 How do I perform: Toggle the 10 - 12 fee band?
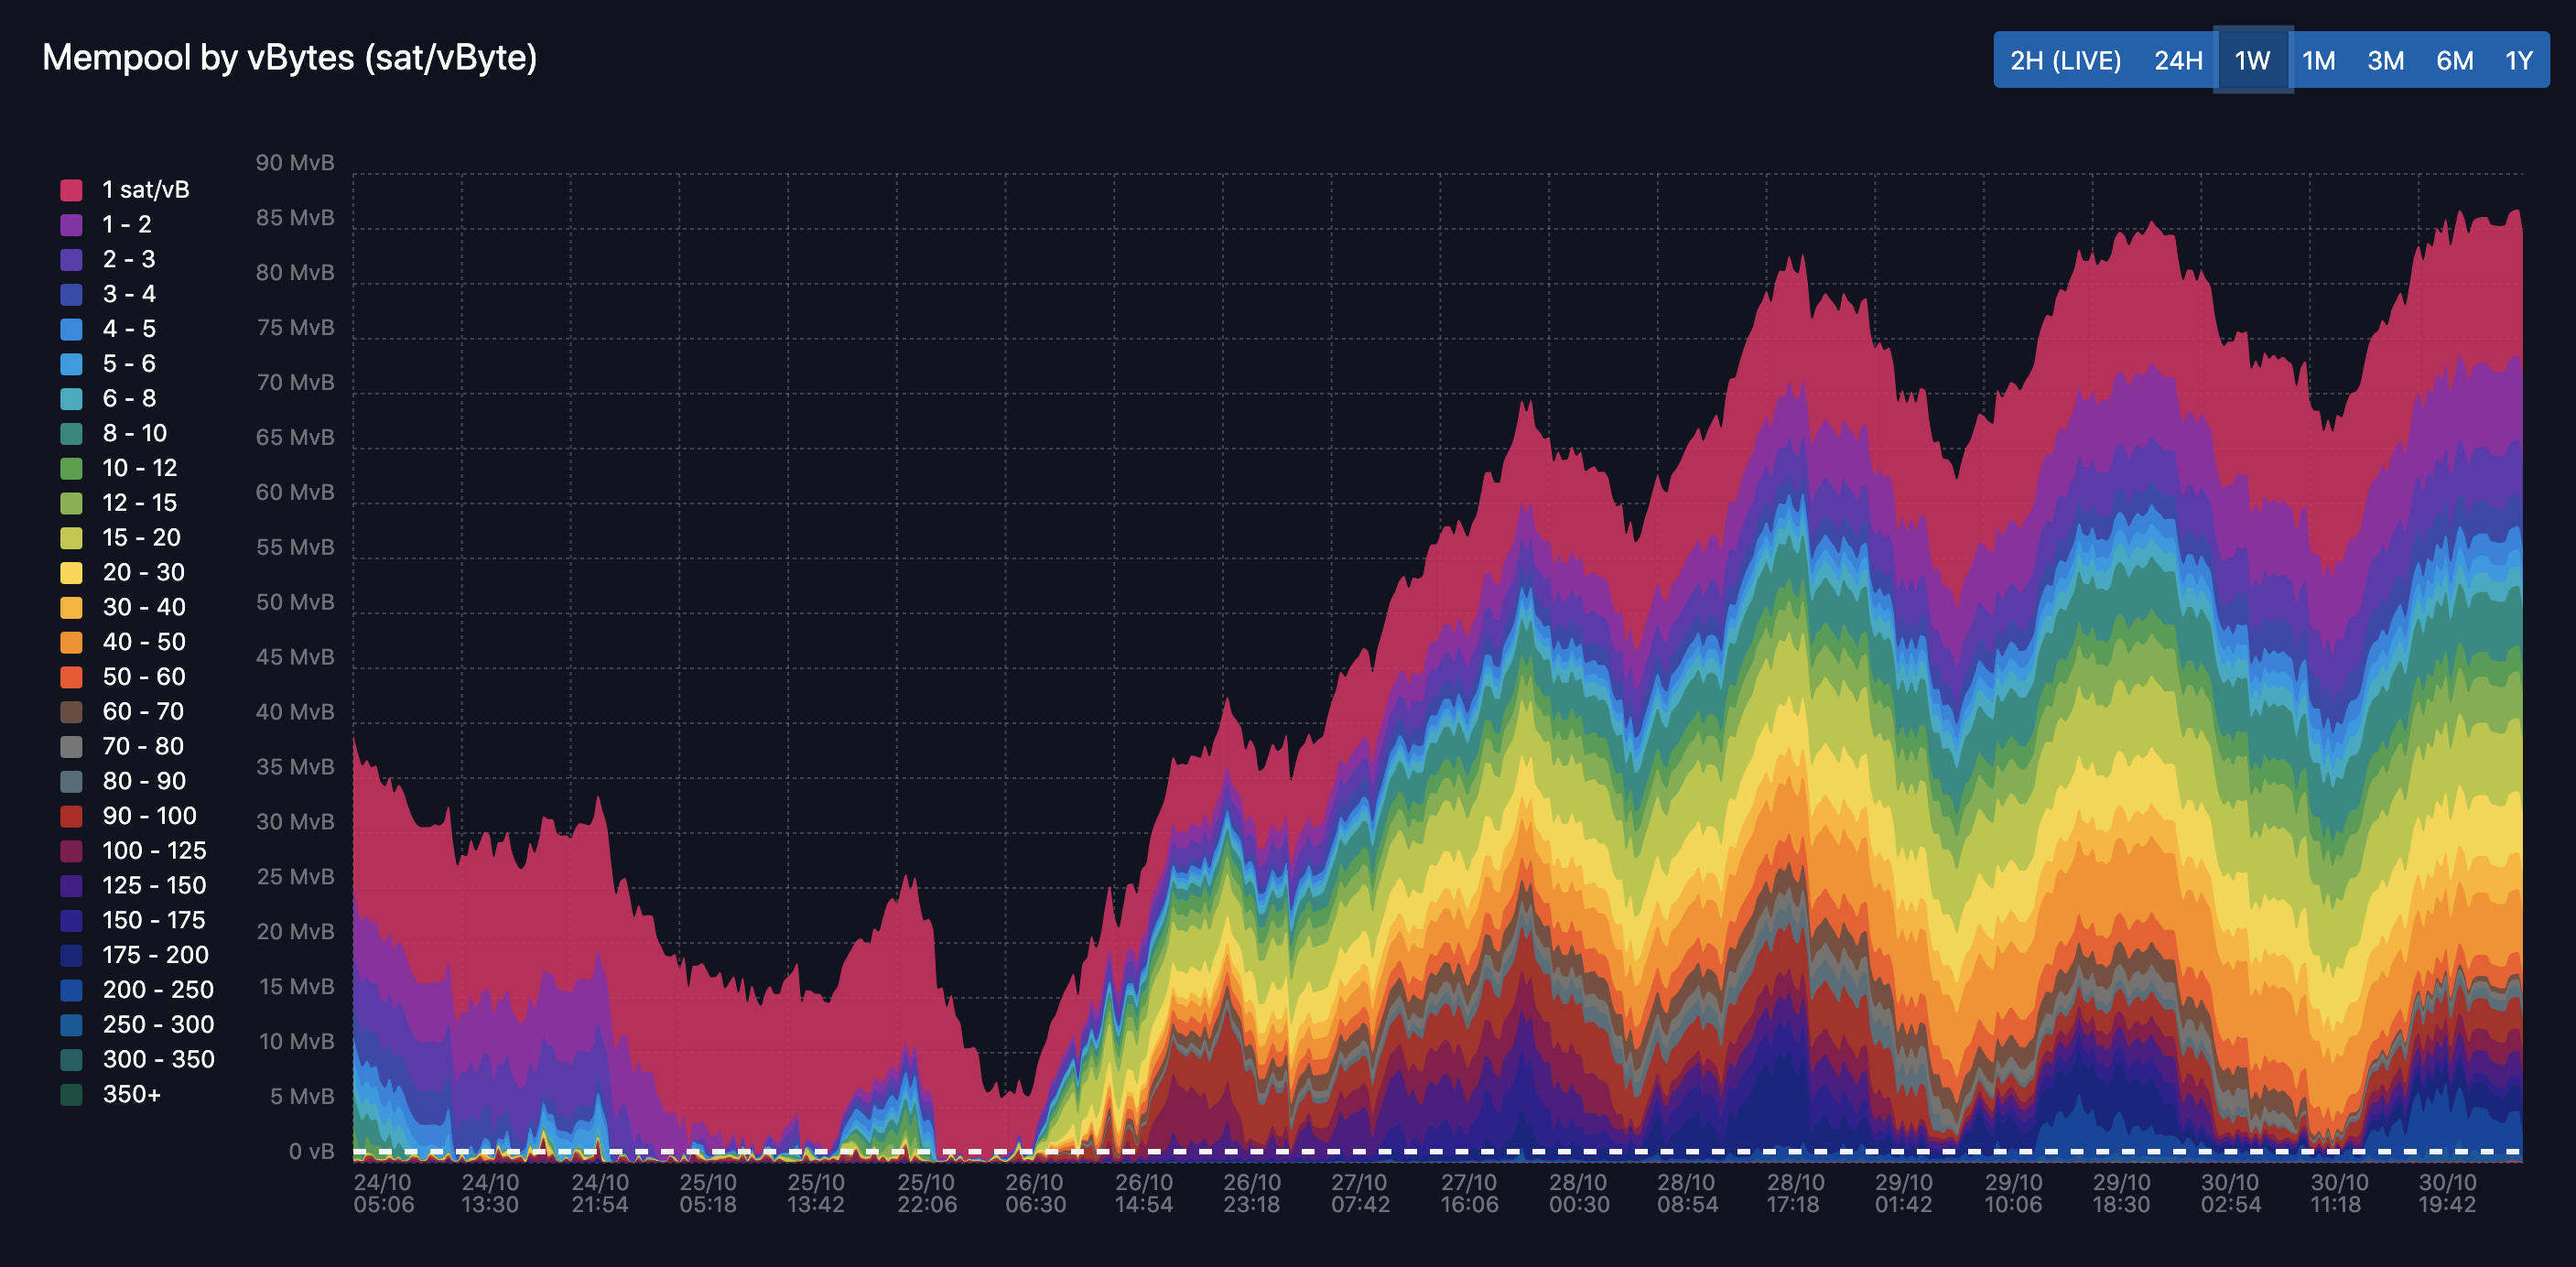[119, 468]
